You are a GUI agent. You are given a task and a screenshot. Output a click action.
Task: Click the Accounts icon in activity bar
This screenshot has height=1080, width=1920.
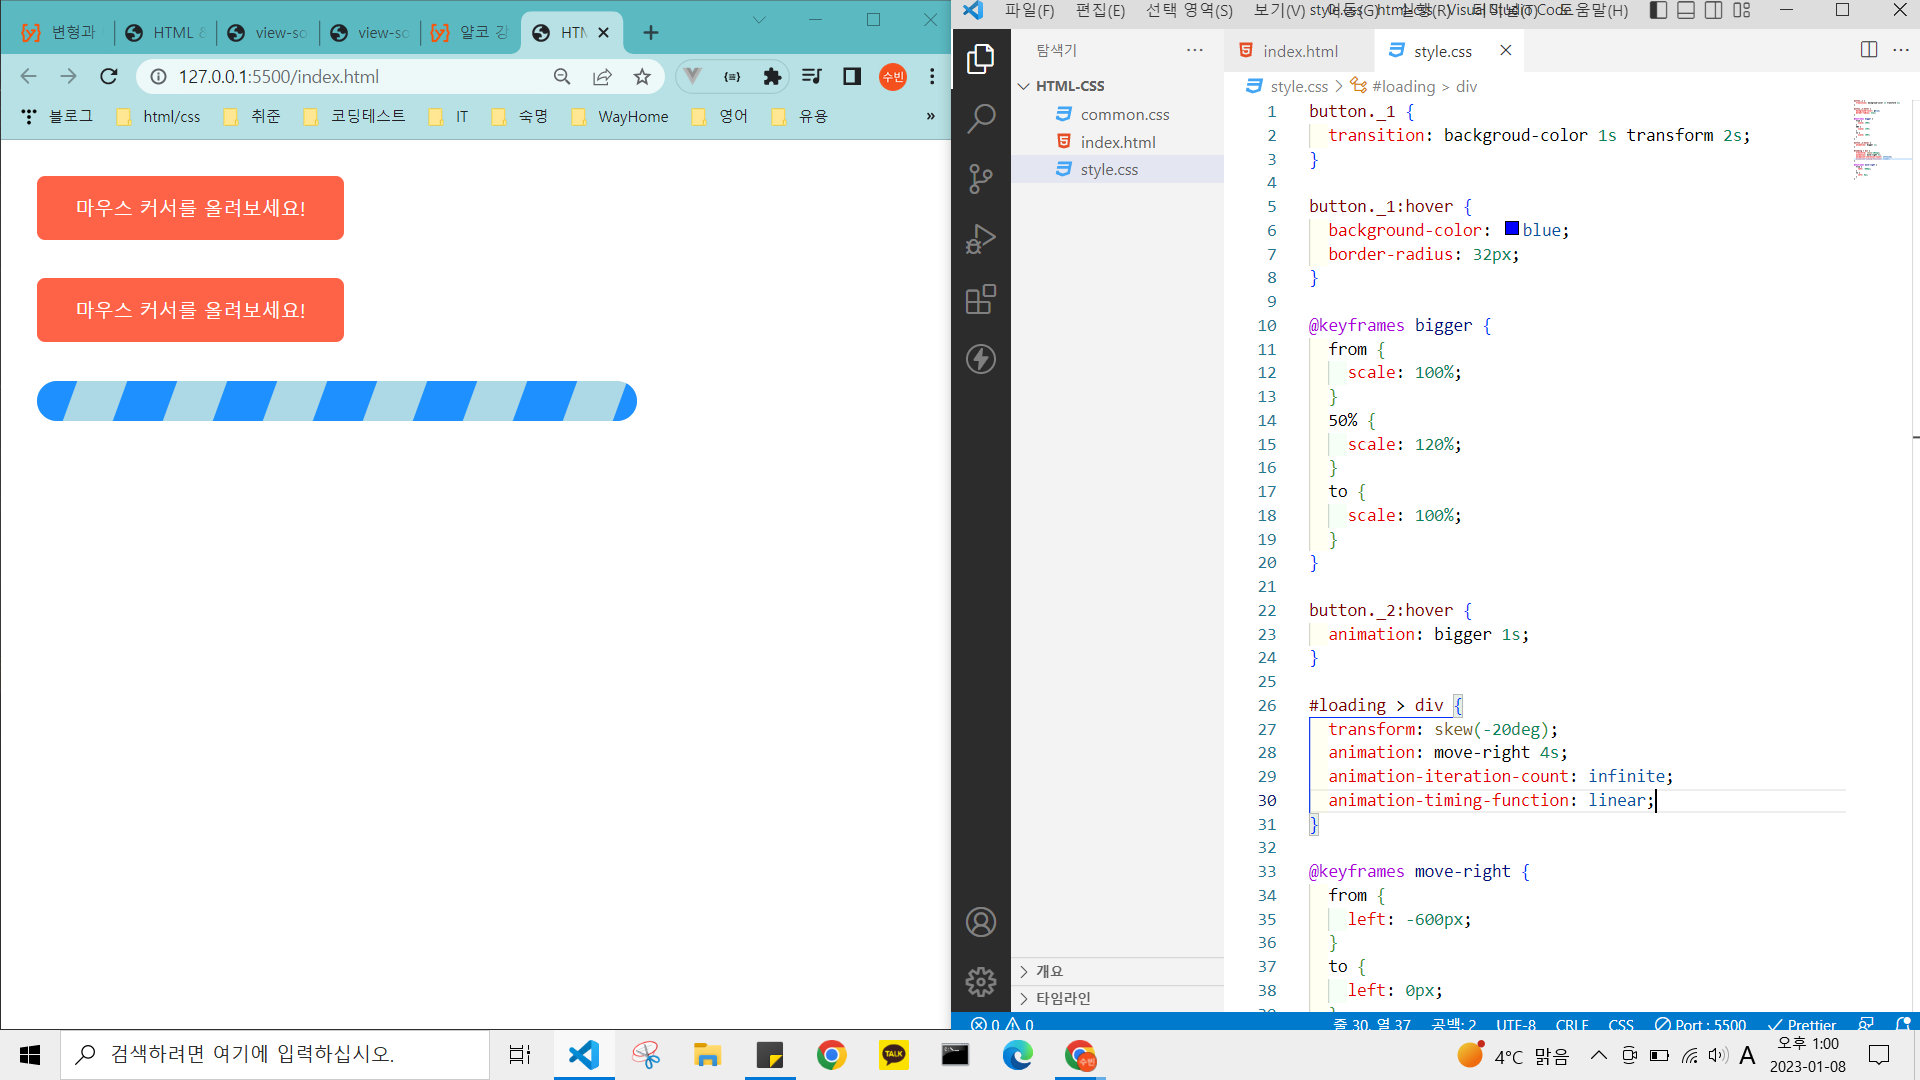[x=981, y=922]
